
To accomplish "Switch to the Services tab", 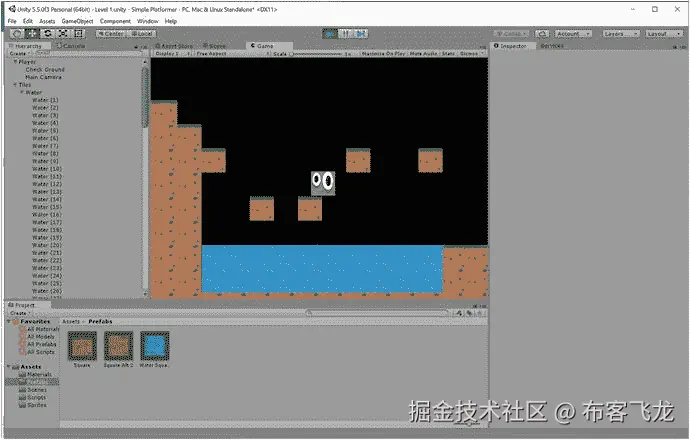I will 552,46.
